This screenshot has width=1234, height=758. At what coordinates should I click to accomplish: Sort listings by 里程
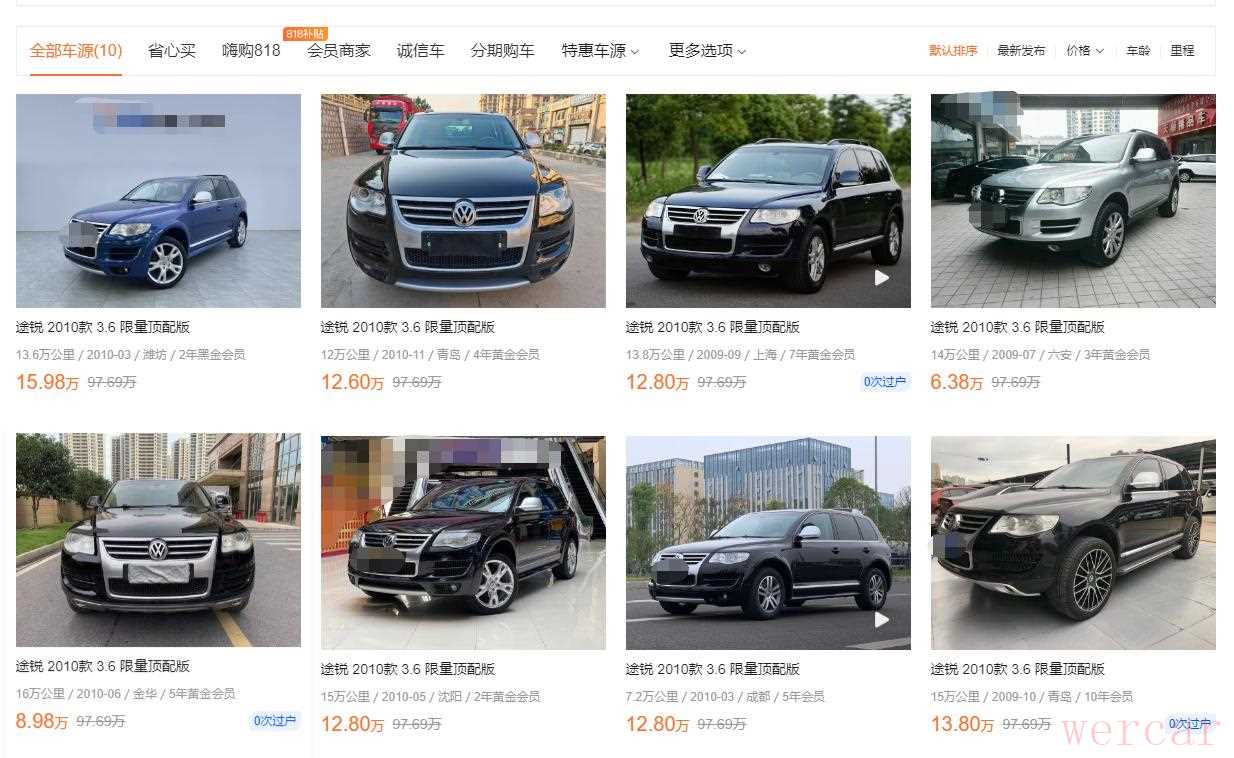pyautogui.click(x=1182, y=50)
